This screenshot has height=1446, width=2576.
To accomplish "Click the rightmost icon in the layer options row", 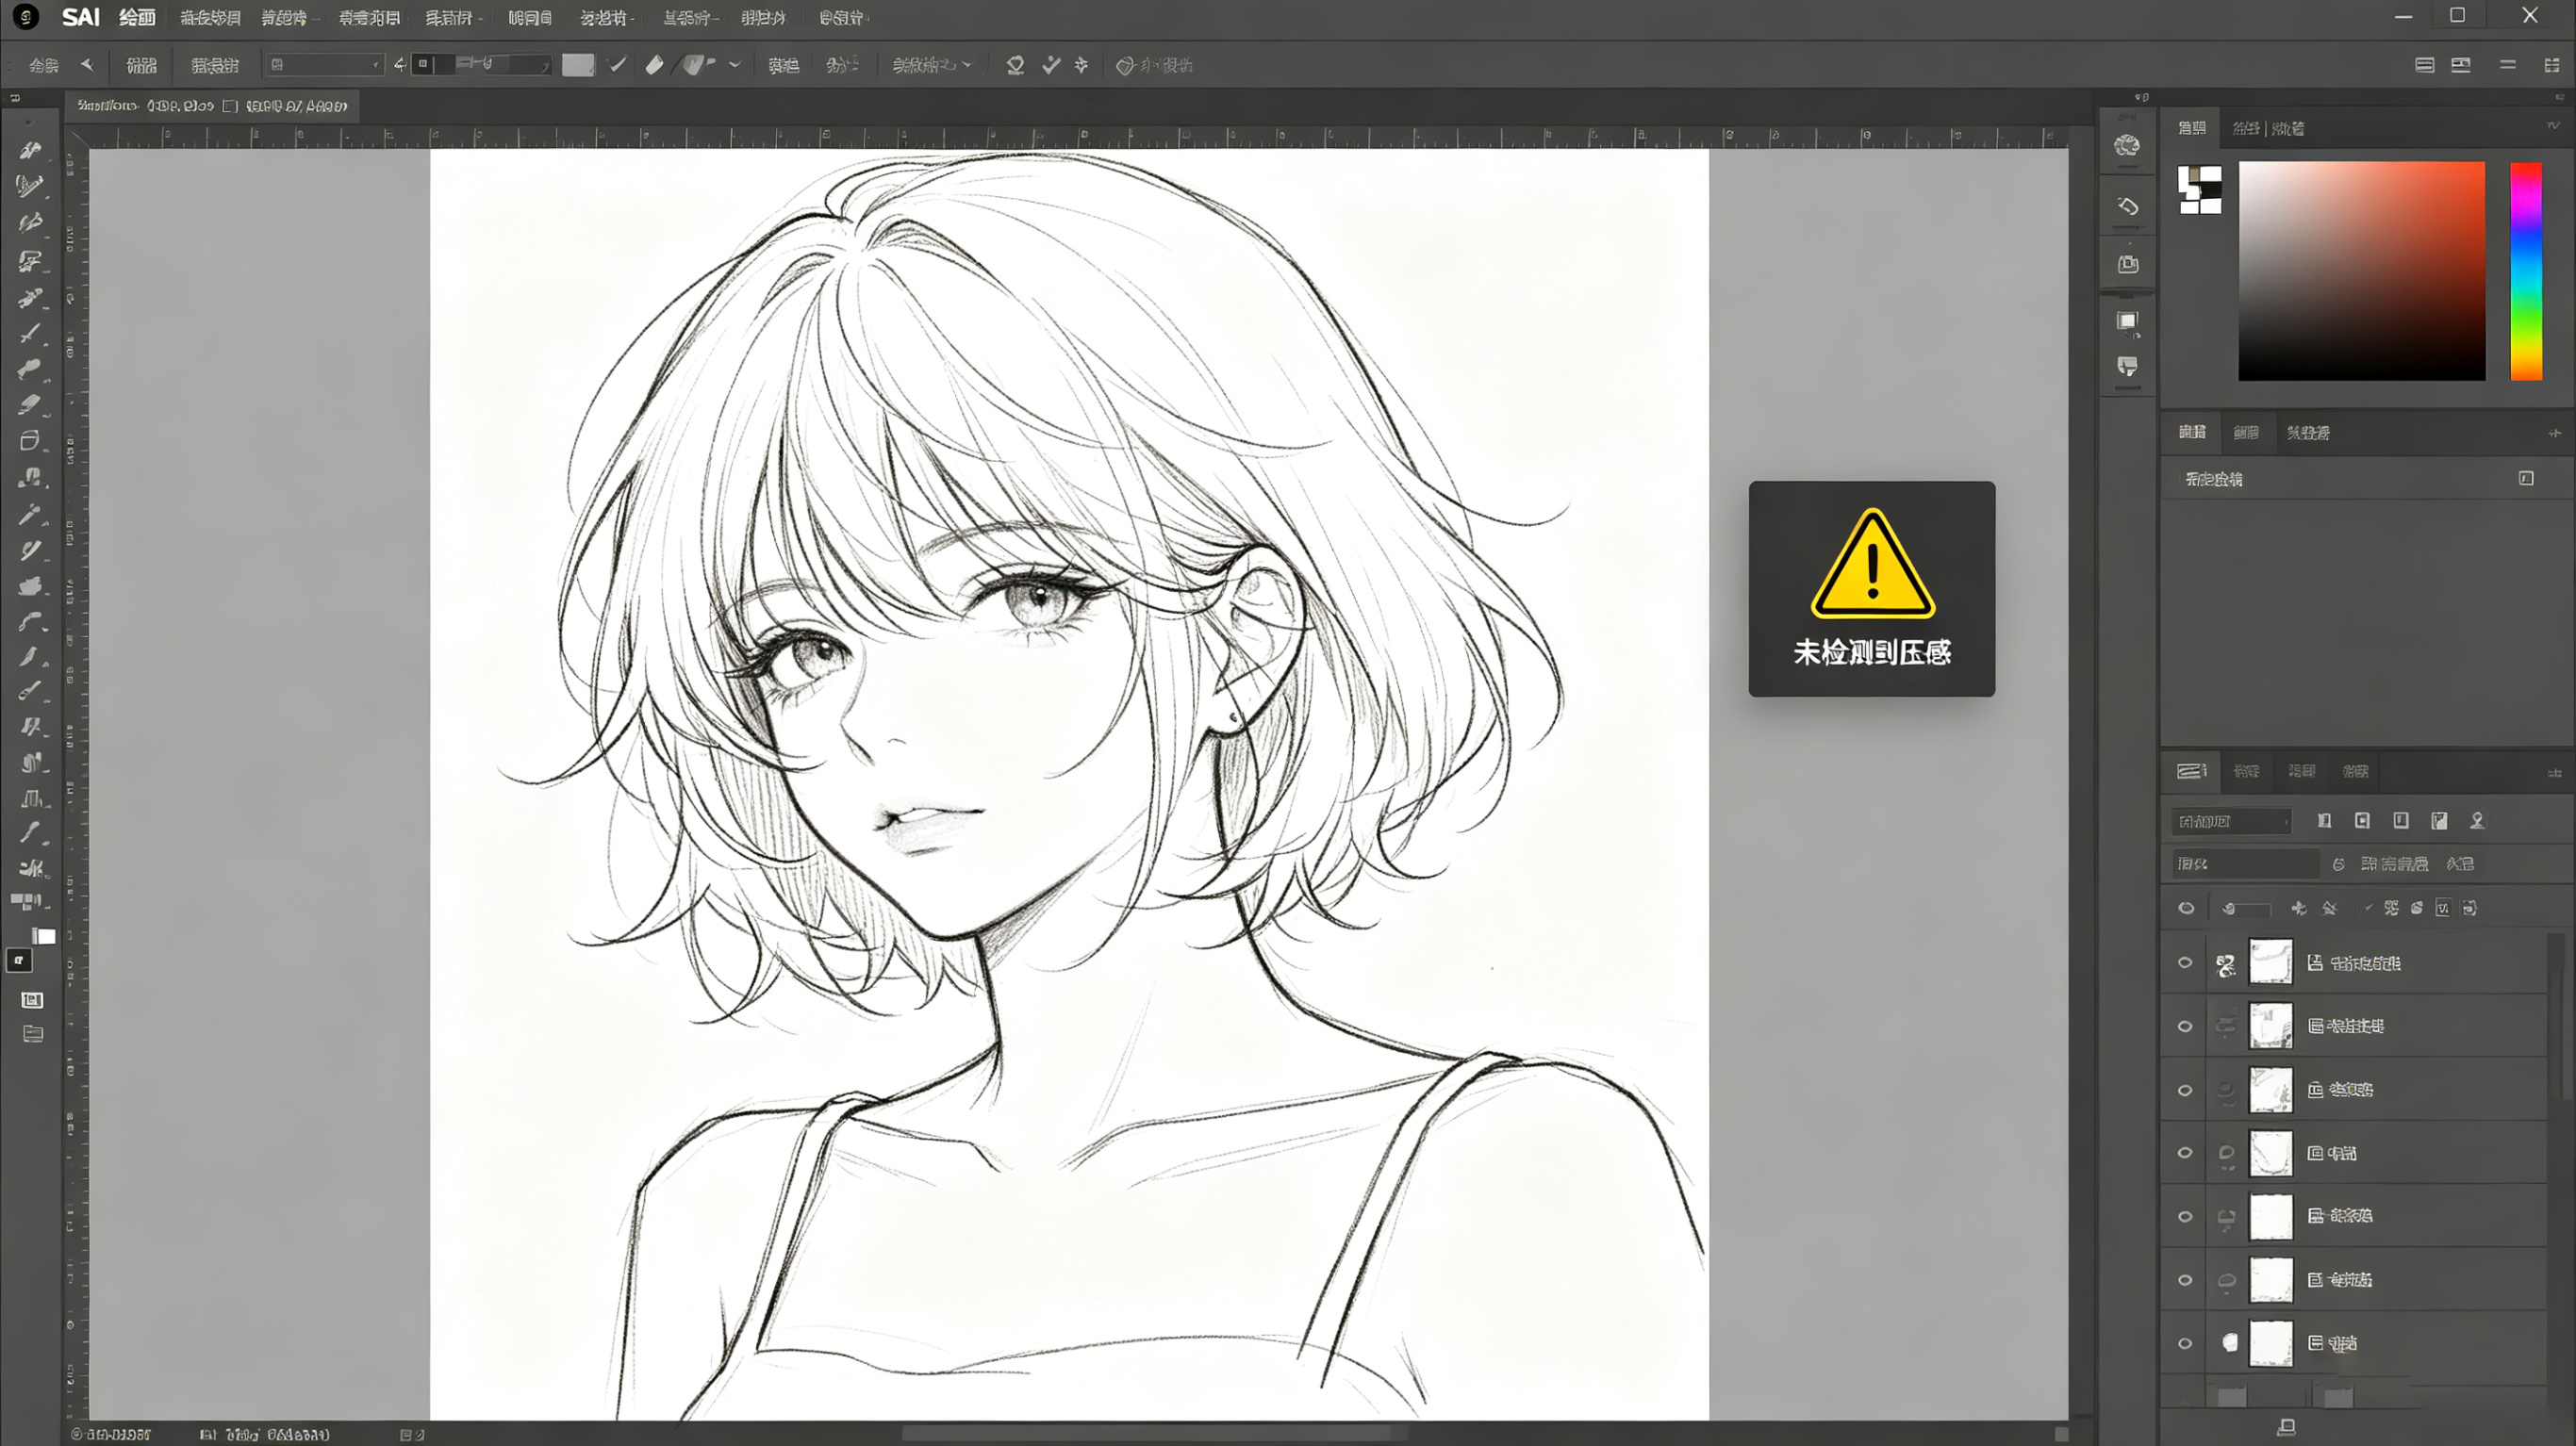I will pyautogui.click(x=2470, y=909).
